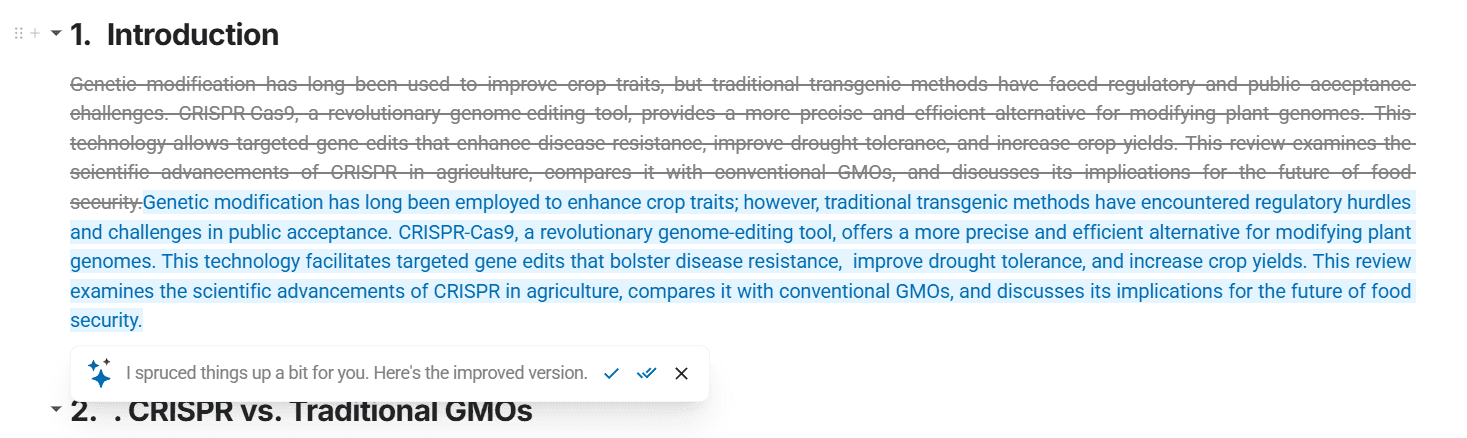The width and height of the screenshot is (1467, 438).
Task: Collapse the Introduction section
Action: click(56, 34)
